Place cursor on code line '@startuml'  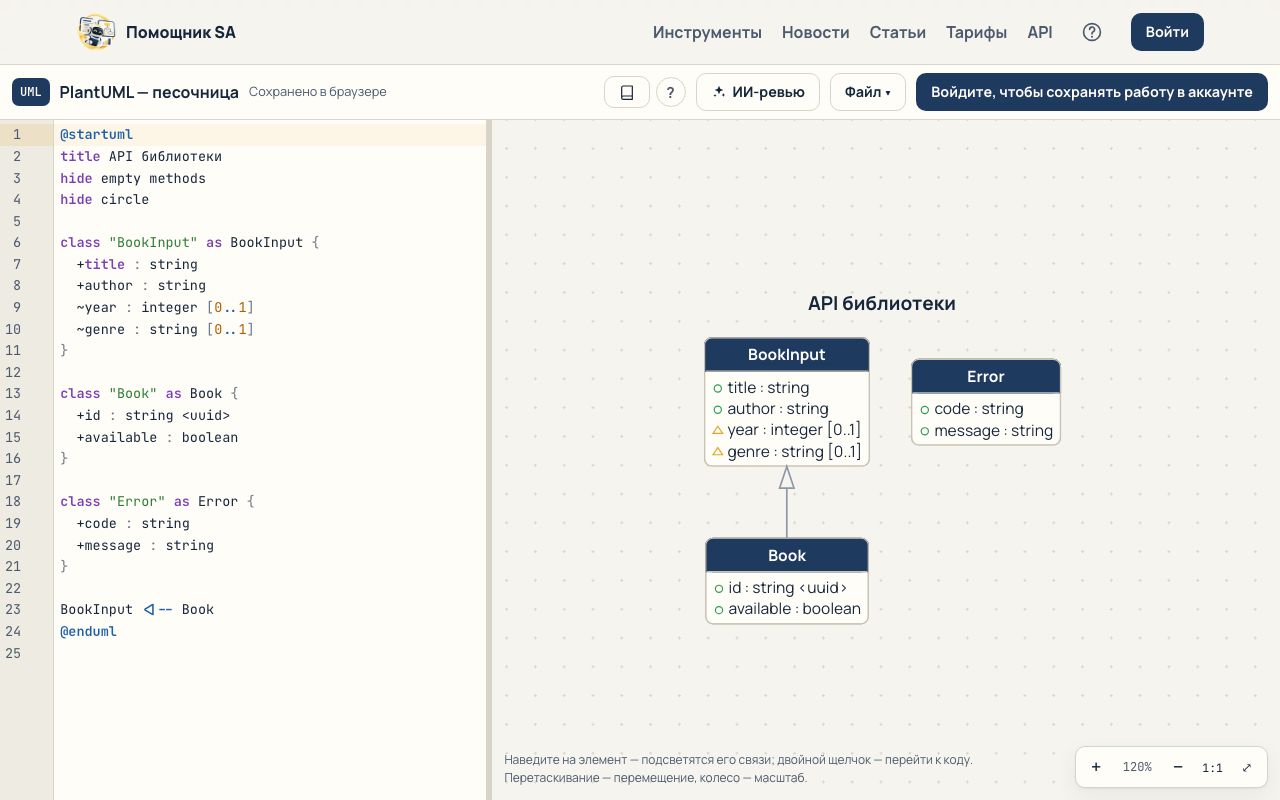click(x=96, y=134)
